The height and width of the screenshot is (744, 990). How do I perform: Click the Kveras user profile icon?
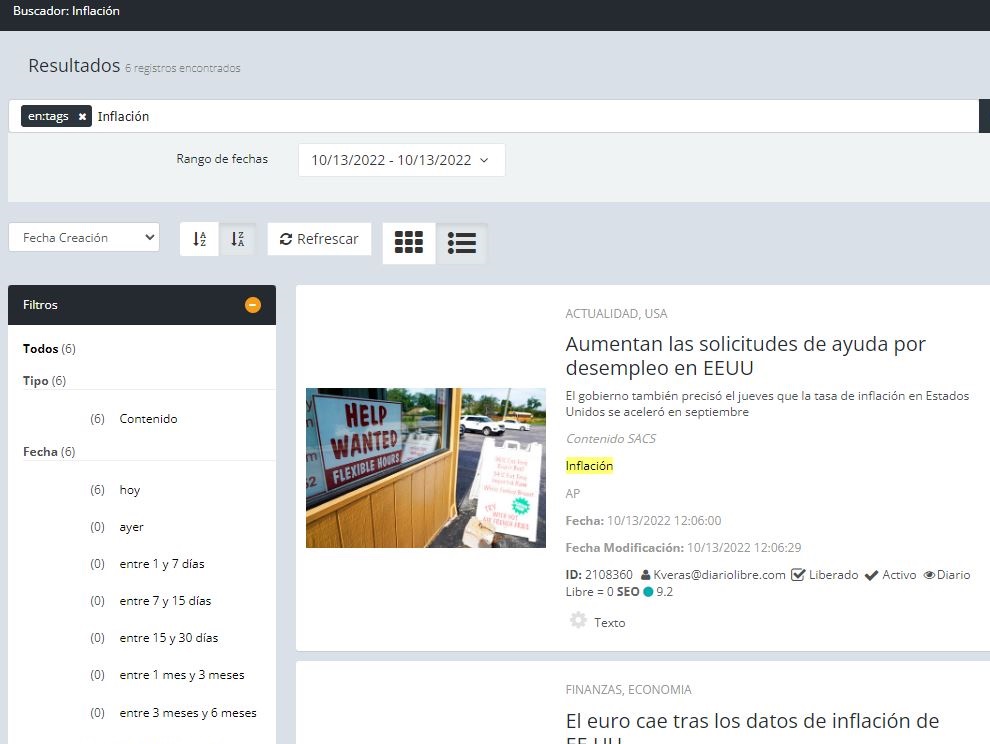click(x=650, y=574)
